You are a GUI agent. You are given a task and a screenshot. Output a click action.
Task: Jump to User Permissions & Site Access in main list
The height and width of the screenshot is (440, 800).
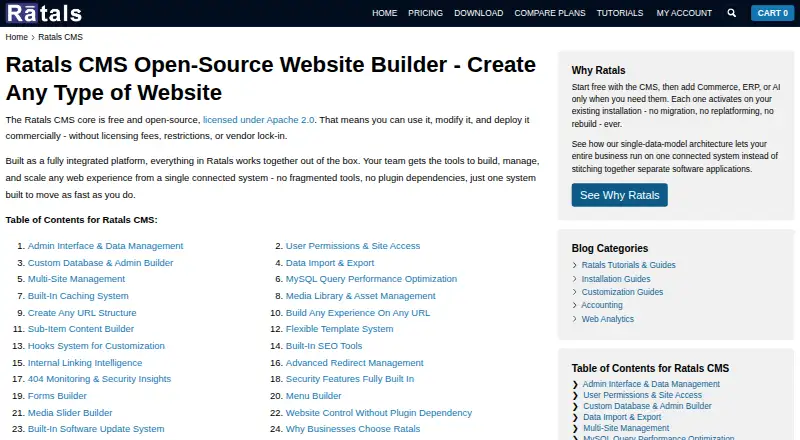coord(353,246)
